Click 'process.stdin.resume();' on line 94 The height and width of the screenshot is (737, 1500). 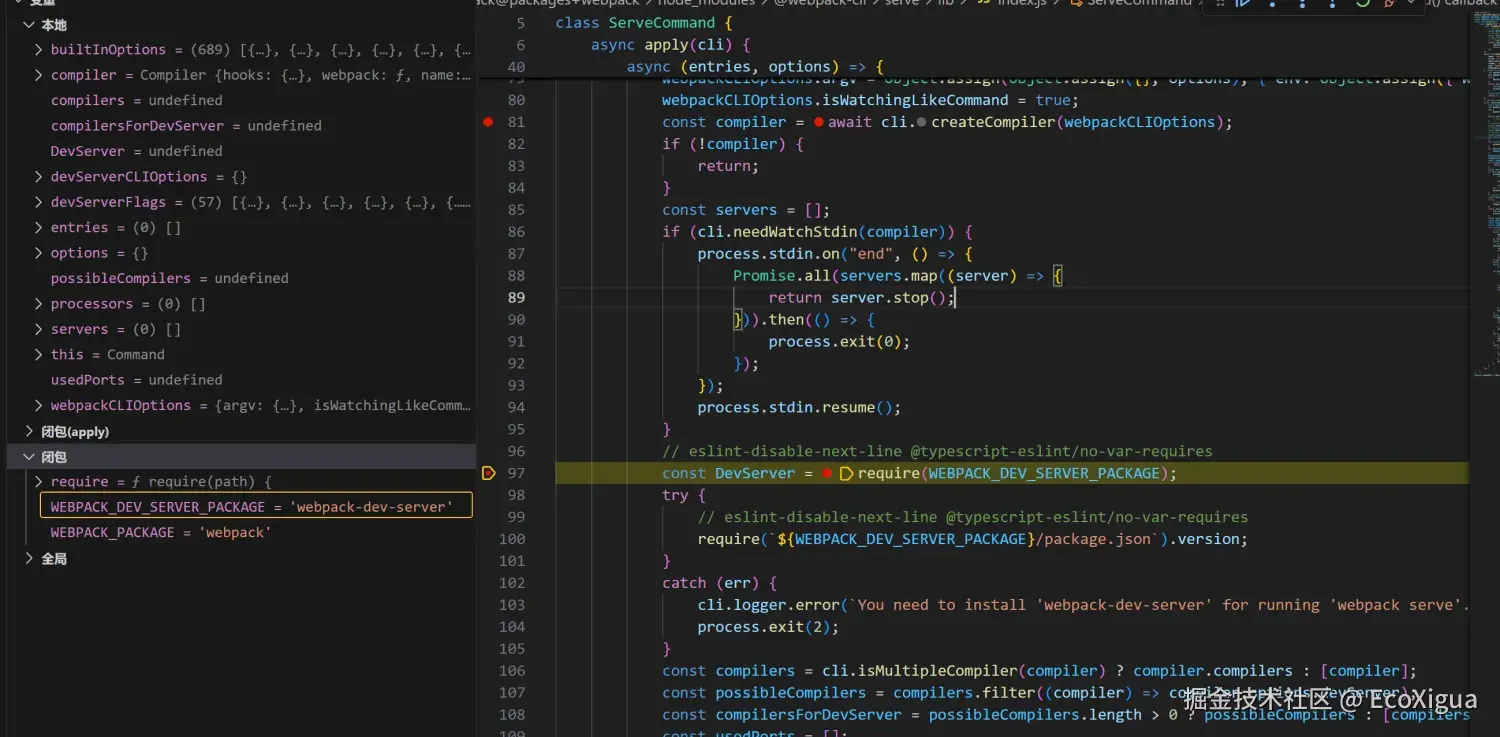click(x=799, y=408)
